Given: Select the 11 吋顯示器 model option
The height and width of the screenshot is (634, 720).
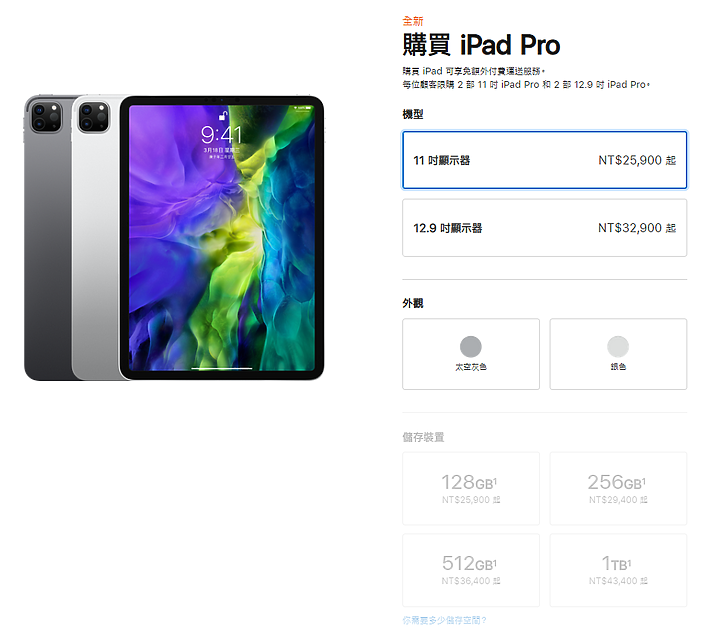Looking at the screenshot, I should (545, 160).
